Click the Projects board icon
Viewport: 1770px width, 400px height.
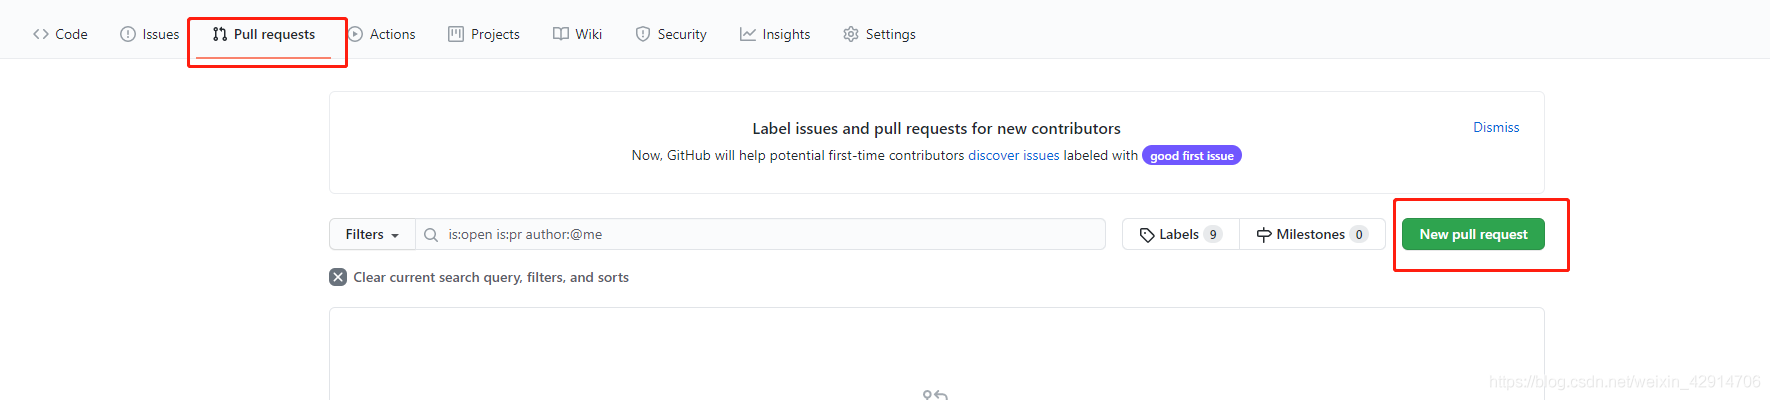456,34
